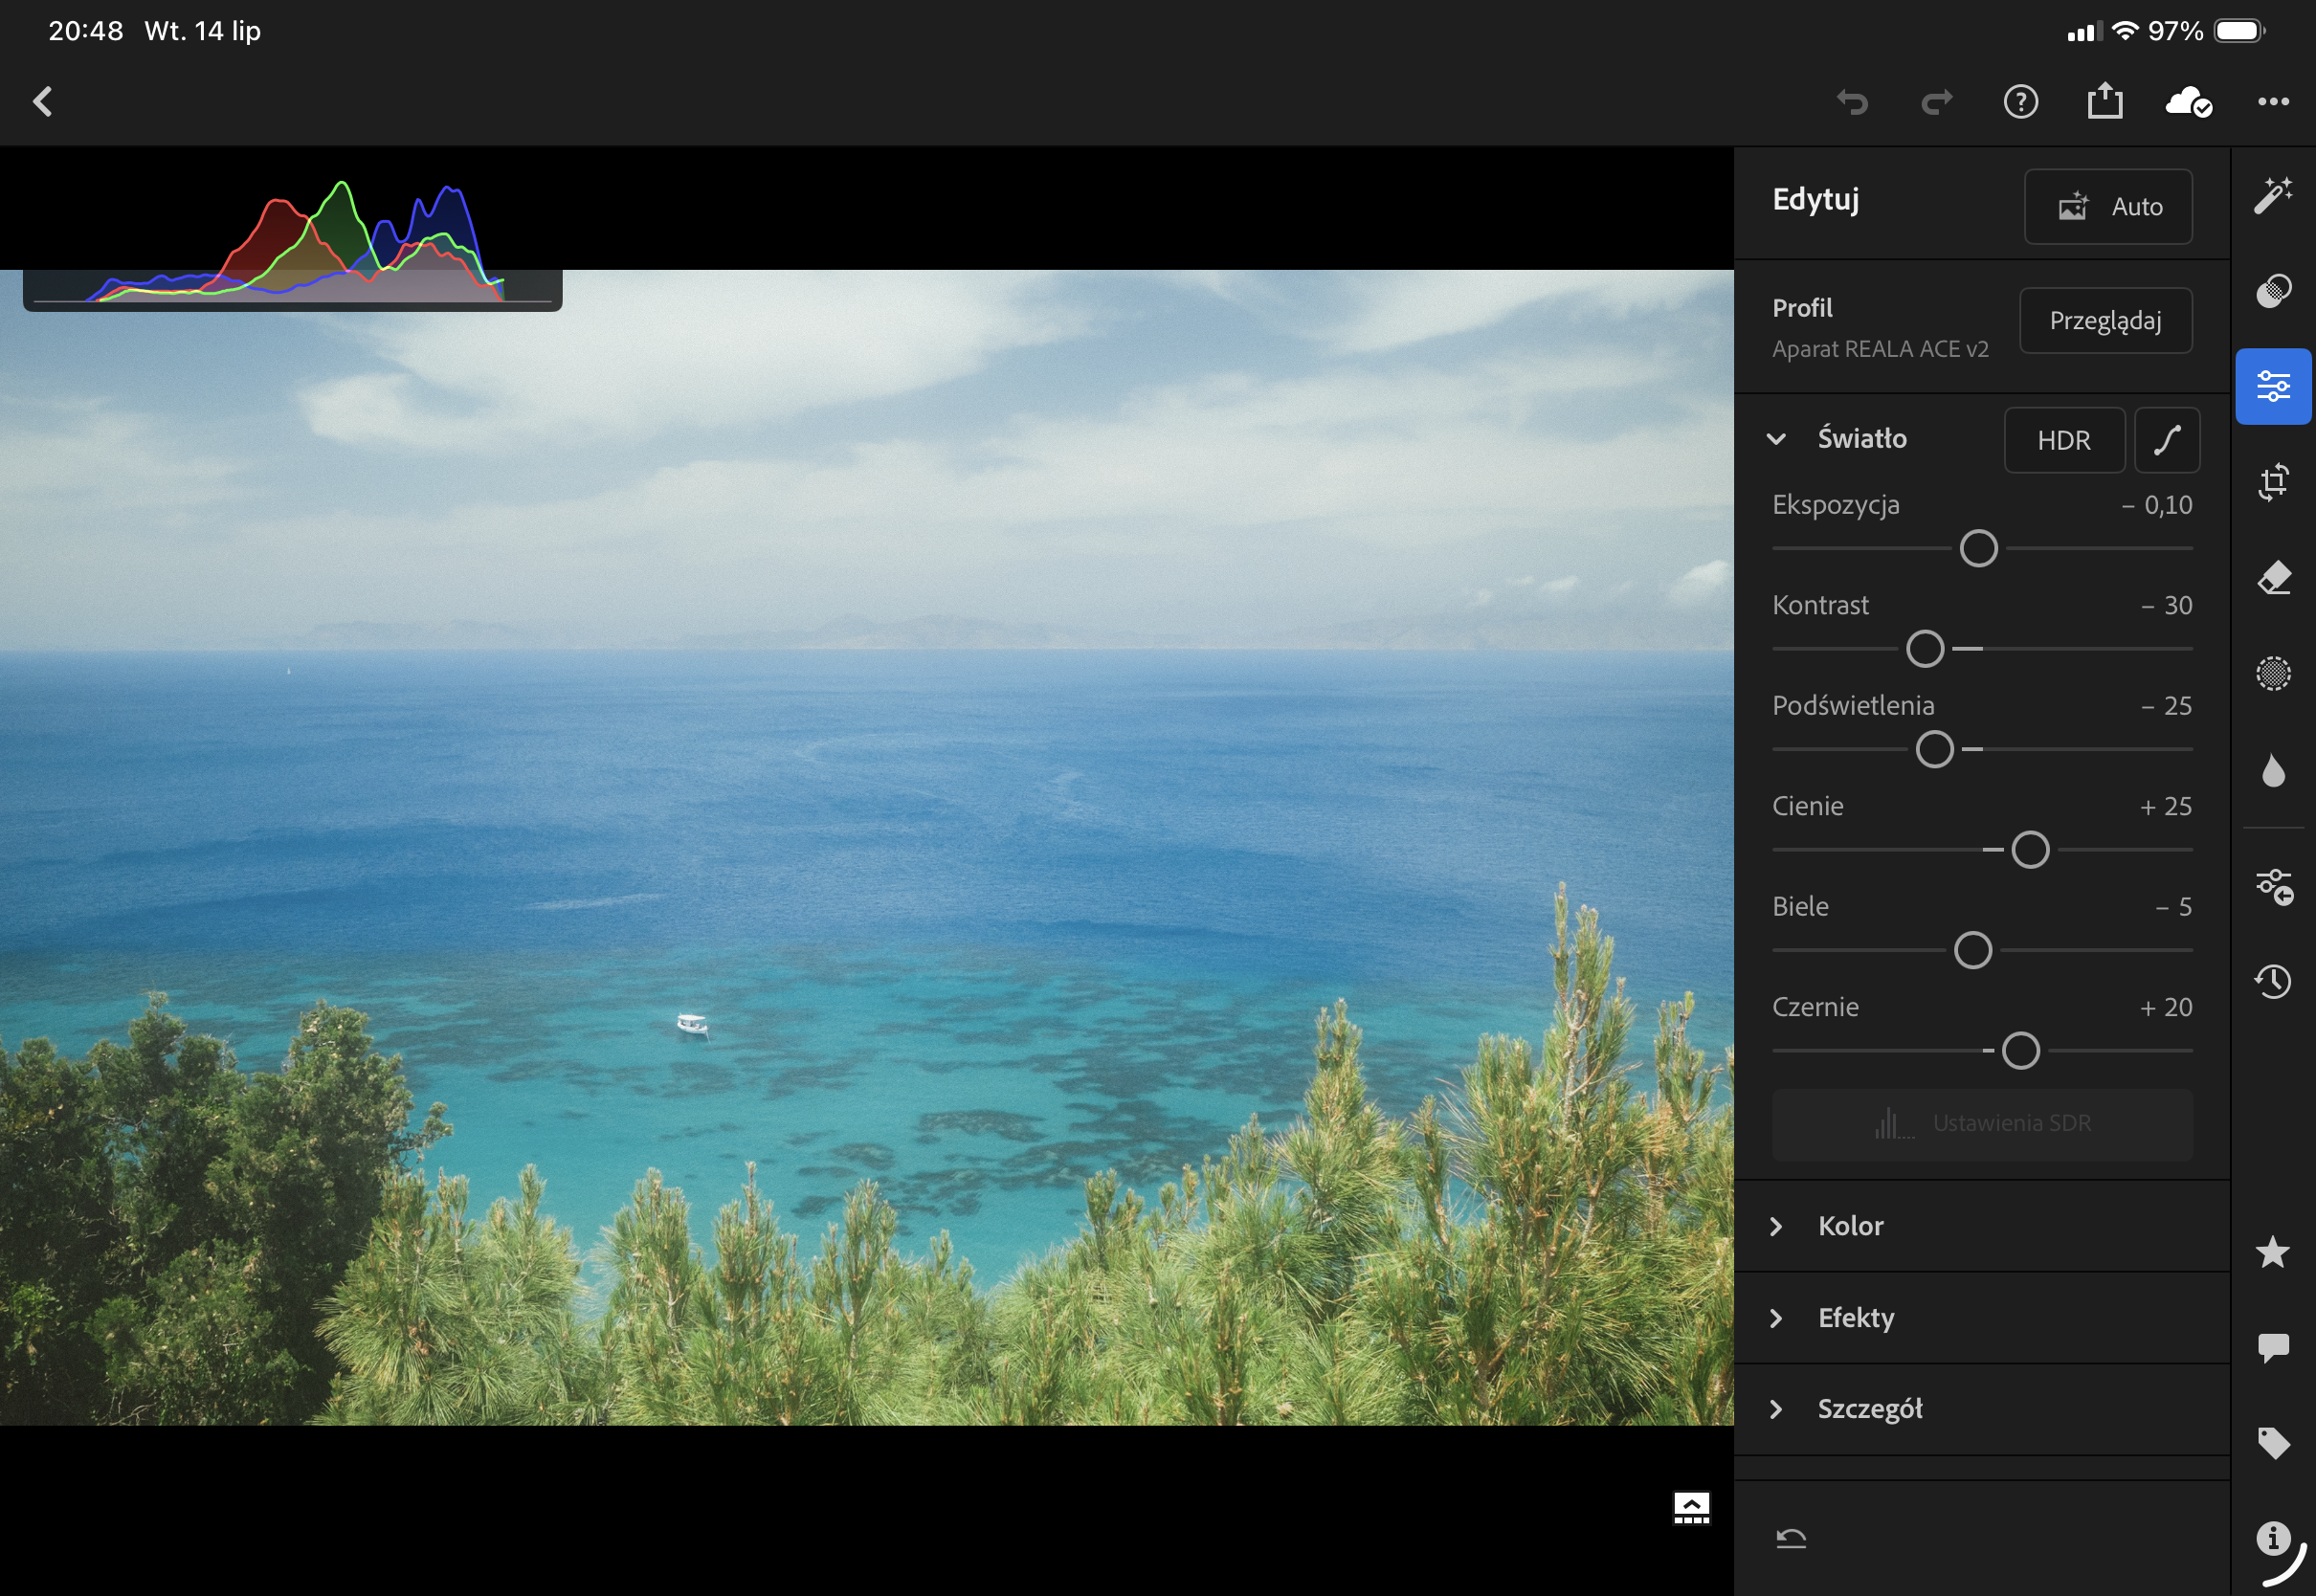The width and height of the screenshot is (2316, 1596).
Task: Open the info panel icon
Action: 2273,1538
